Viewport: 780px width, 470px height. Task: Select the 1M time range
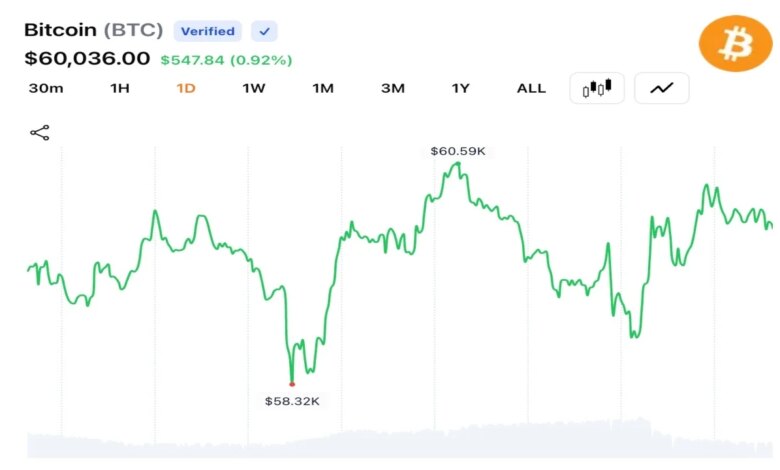tap(323, 89)
